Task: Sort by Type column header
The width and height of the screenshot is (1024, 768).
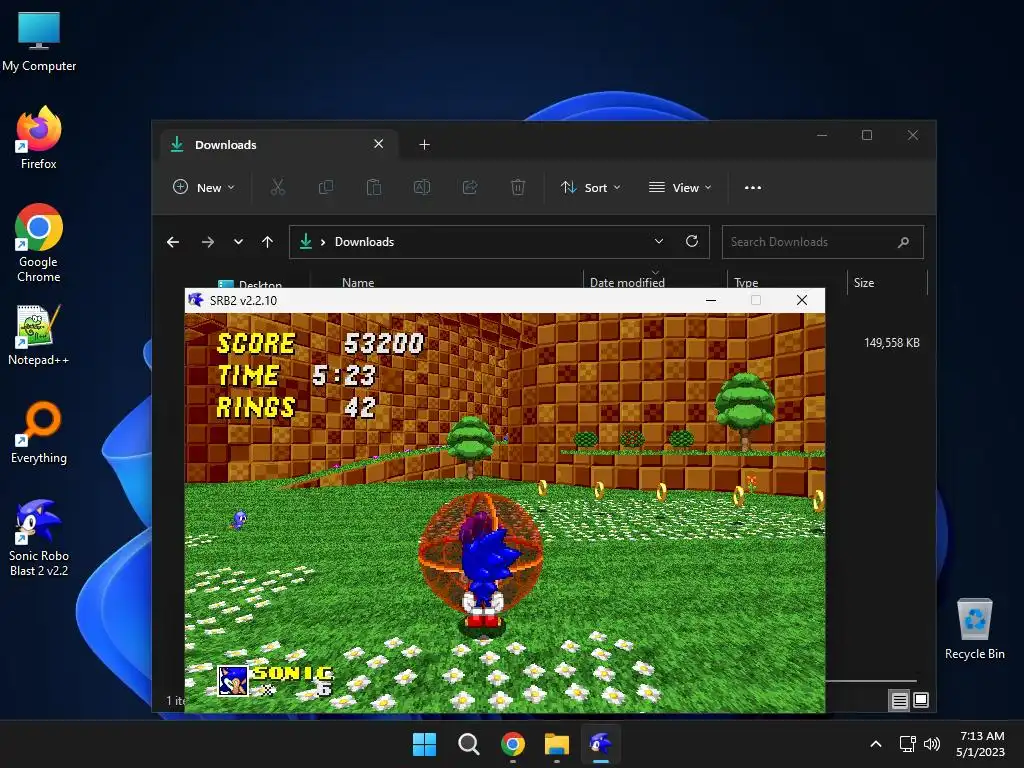Action: click(x=746, y=282)
